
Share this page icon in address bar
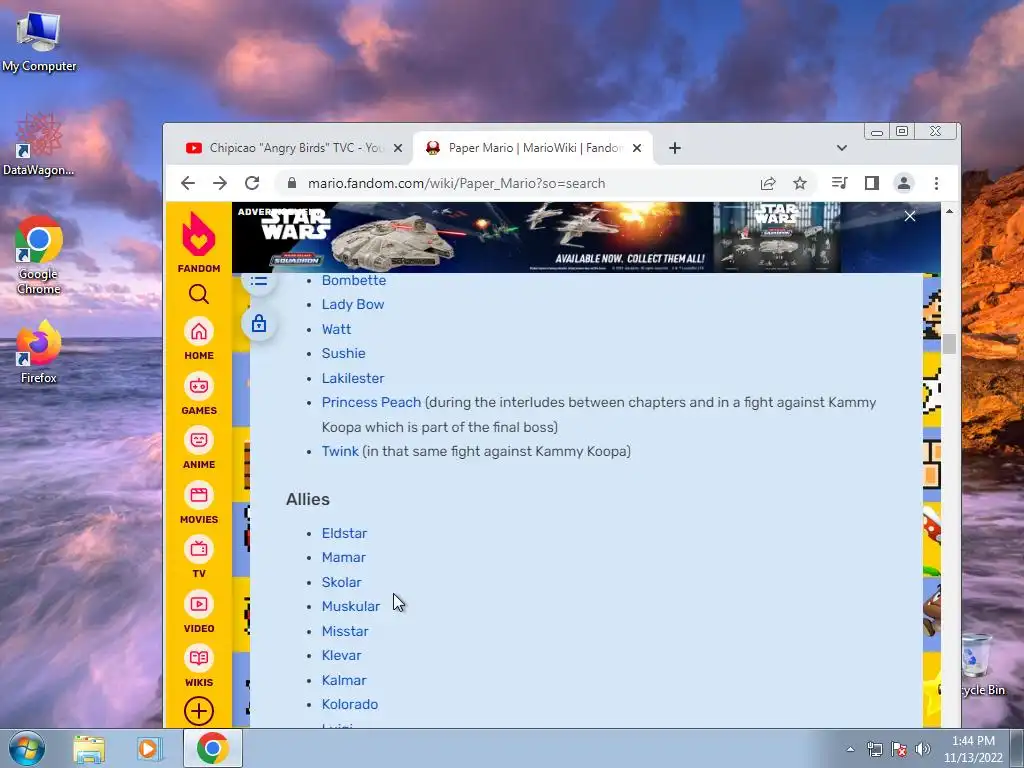[x=768, y=184]
